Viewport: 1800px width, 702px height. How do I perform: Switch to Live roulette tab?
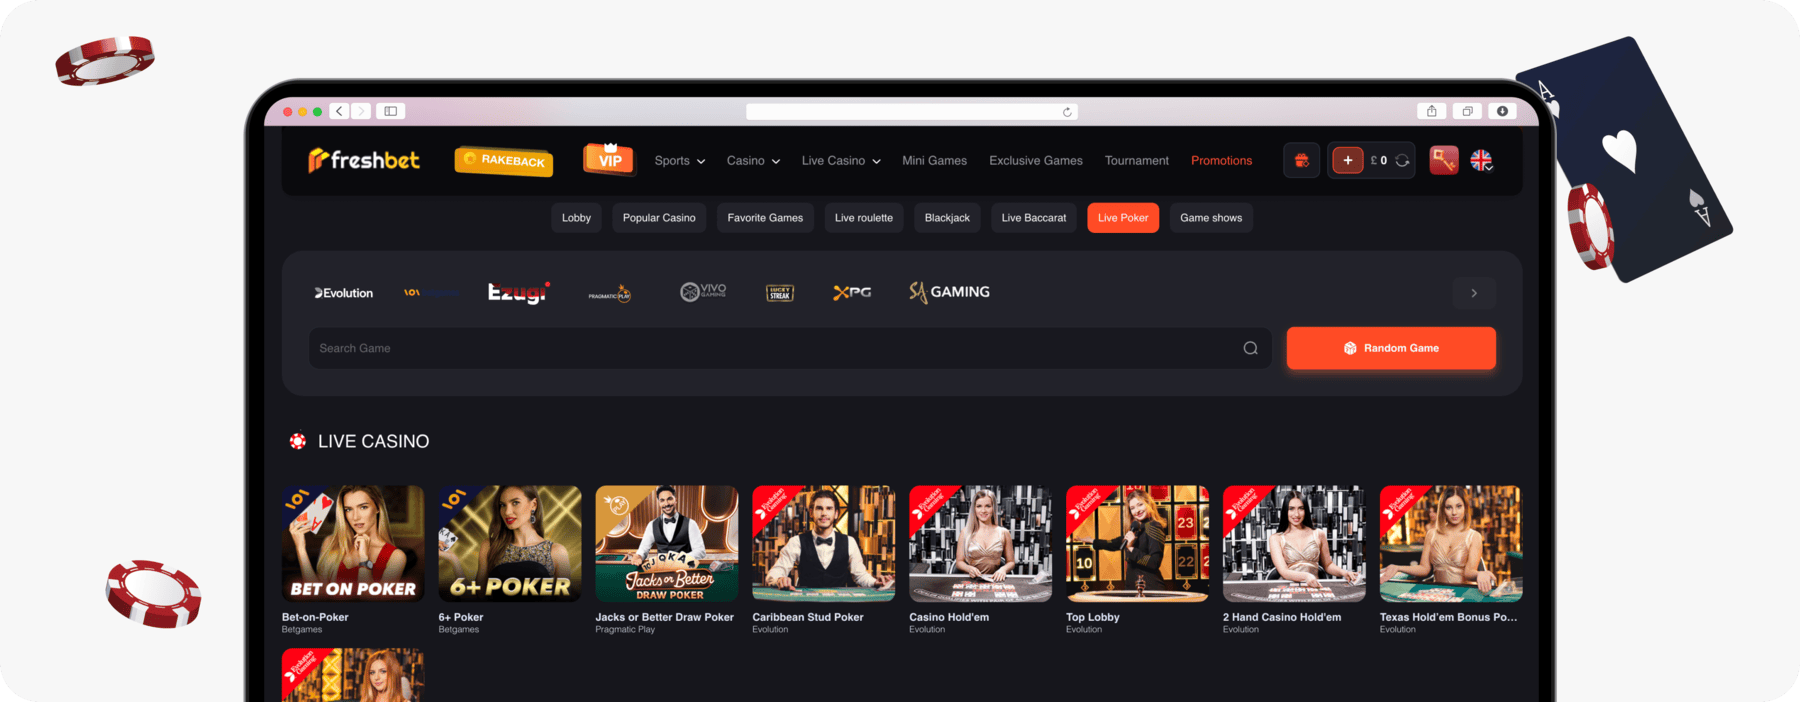point(864,218)
